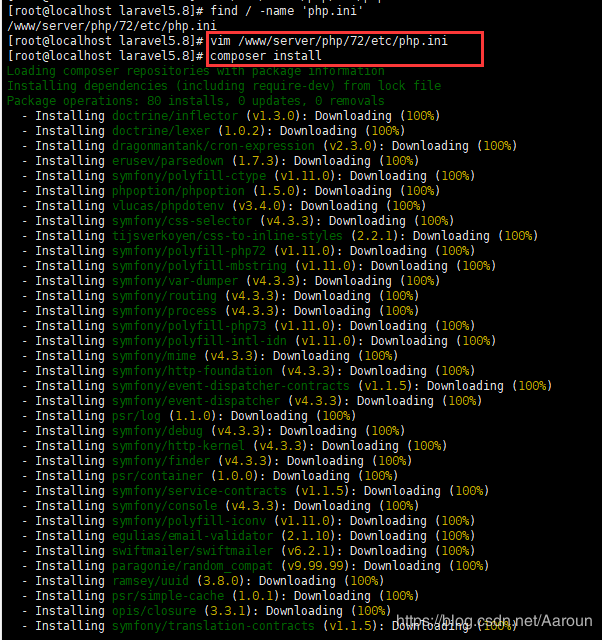Click version (3.3.1) of opis/closure

228,611
